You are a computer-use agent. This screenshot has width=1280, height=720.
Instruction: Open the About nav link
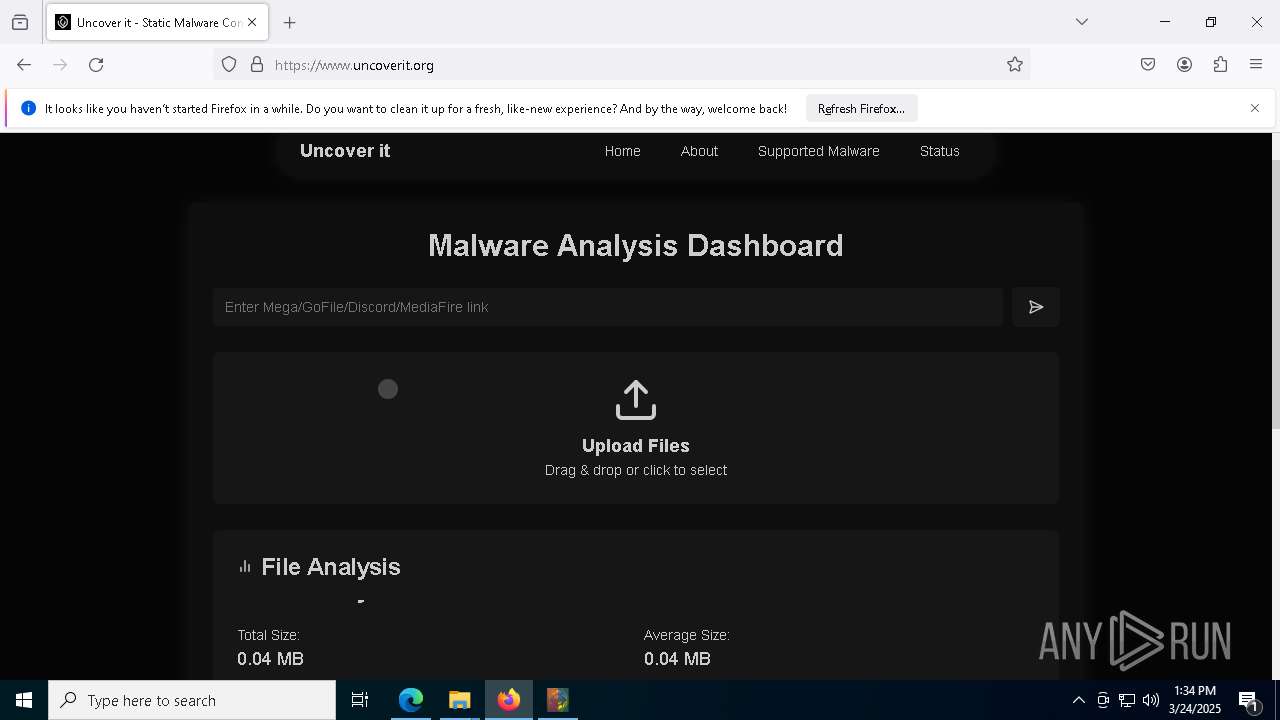699,151
